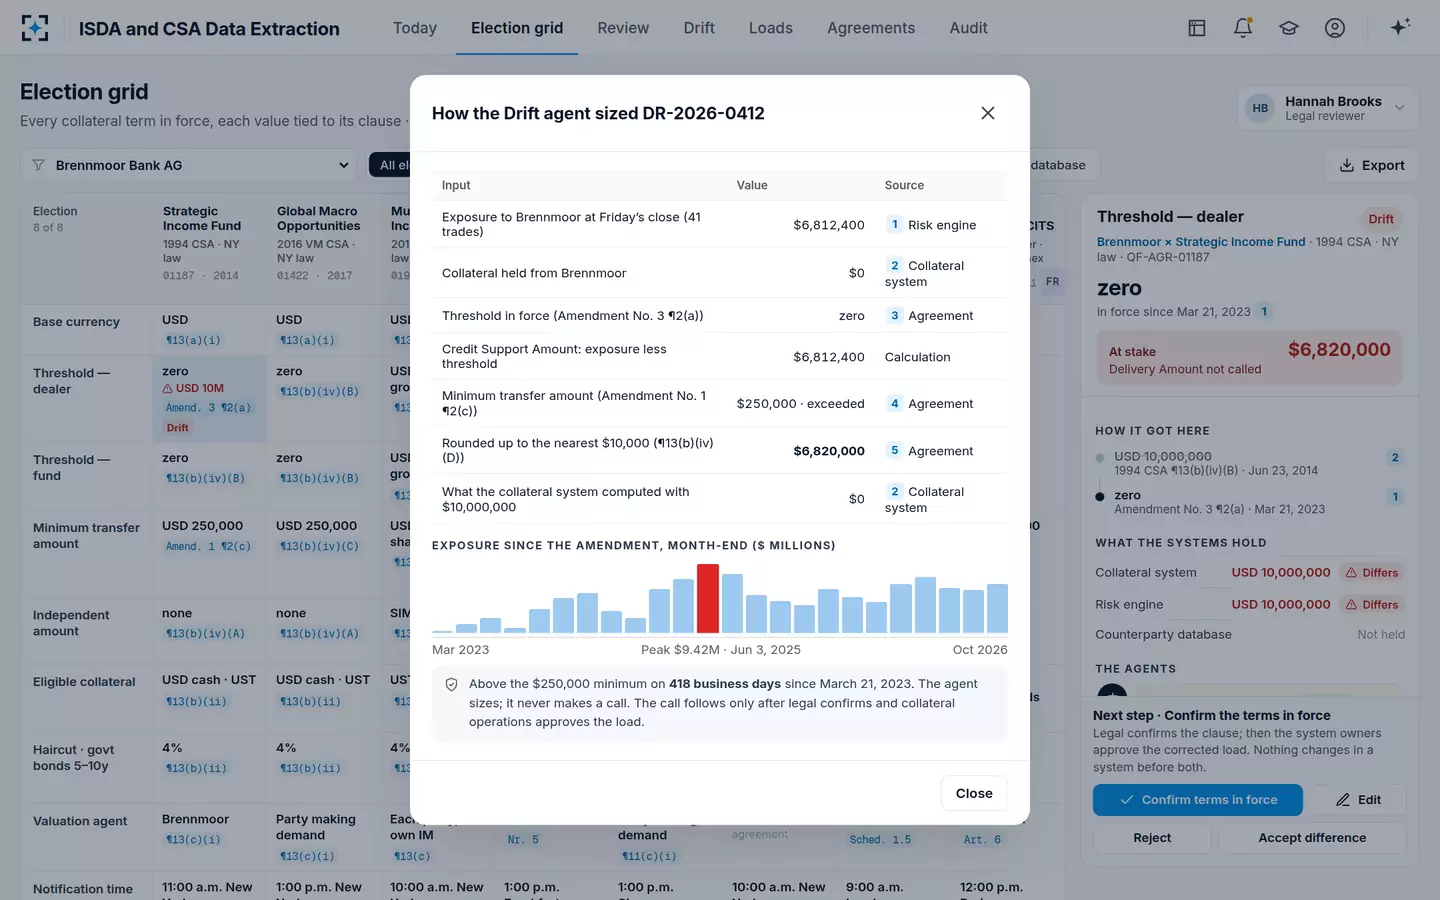The height and width of the screenshot is (900, 1440).
Task: Click the Close button in the dialog
Action: (974, 793)
